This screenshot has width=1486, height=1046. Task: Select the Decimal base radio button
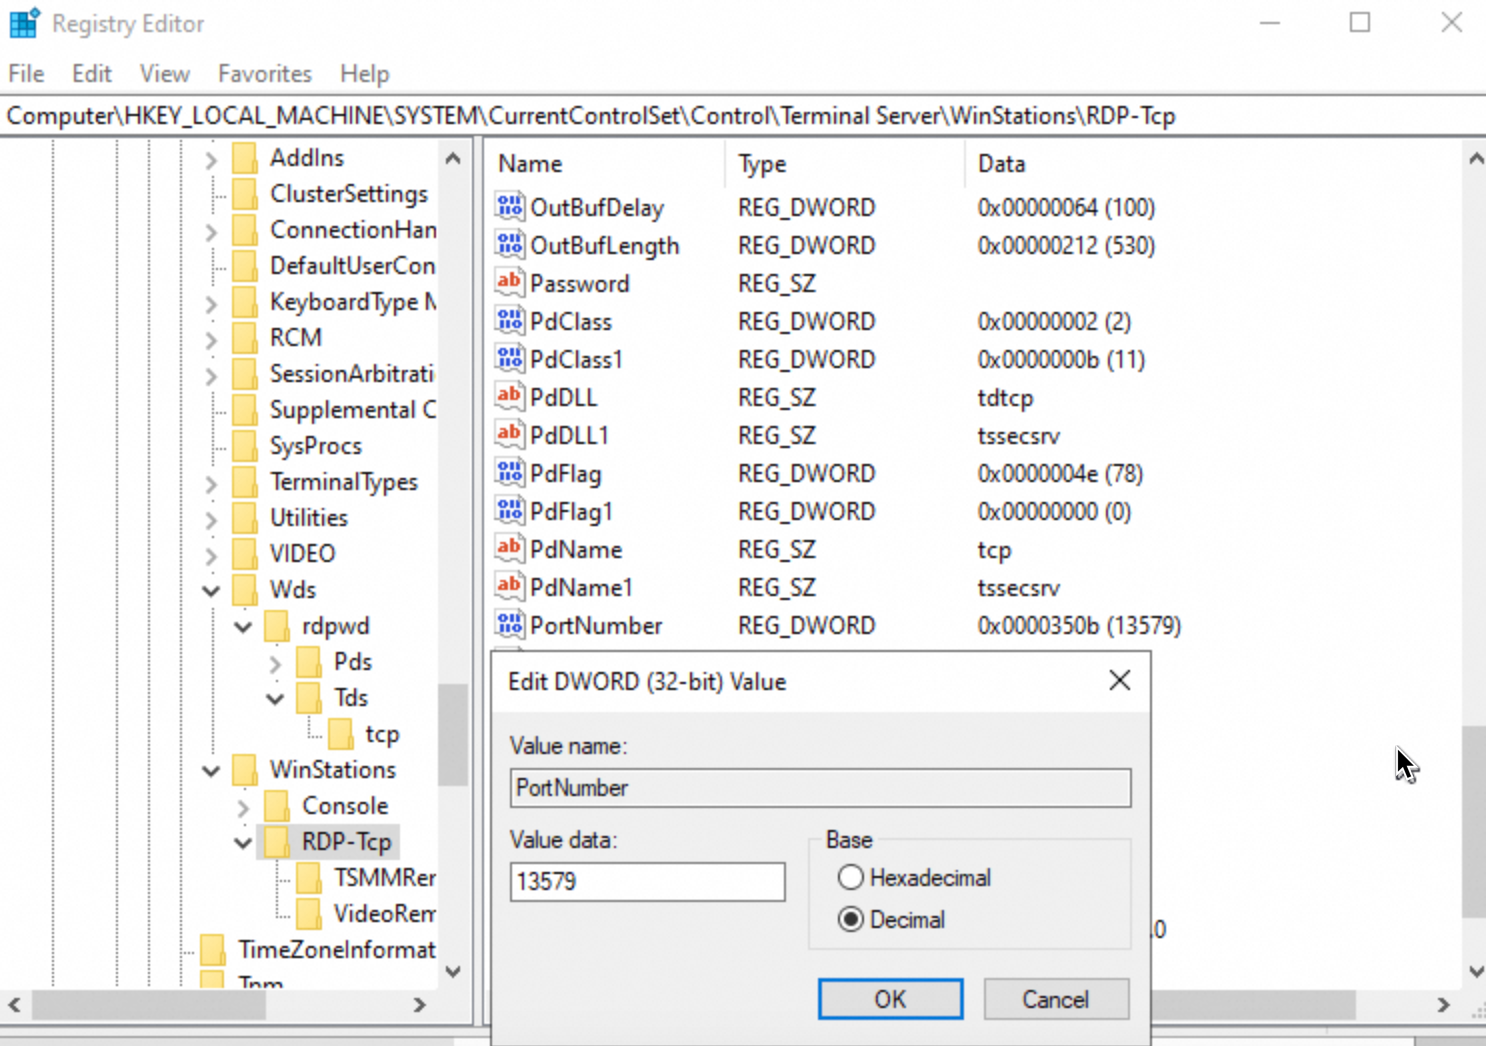[x=850, y=919]
